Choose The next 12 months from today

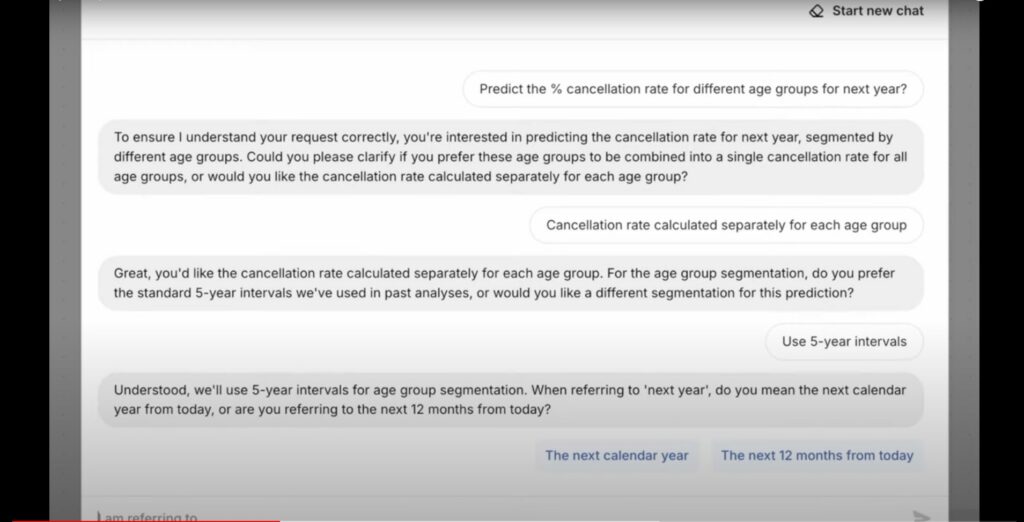817,455
